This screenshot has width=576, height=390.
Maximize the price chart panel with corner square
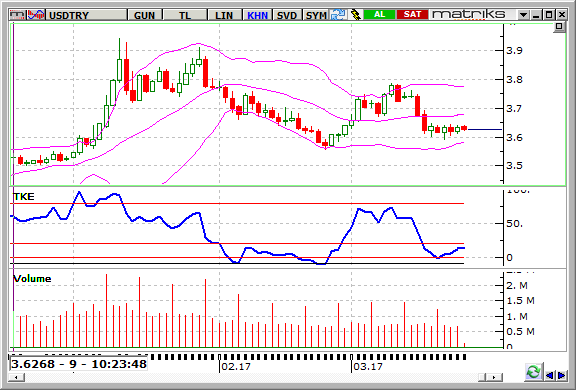click(559, 26)
